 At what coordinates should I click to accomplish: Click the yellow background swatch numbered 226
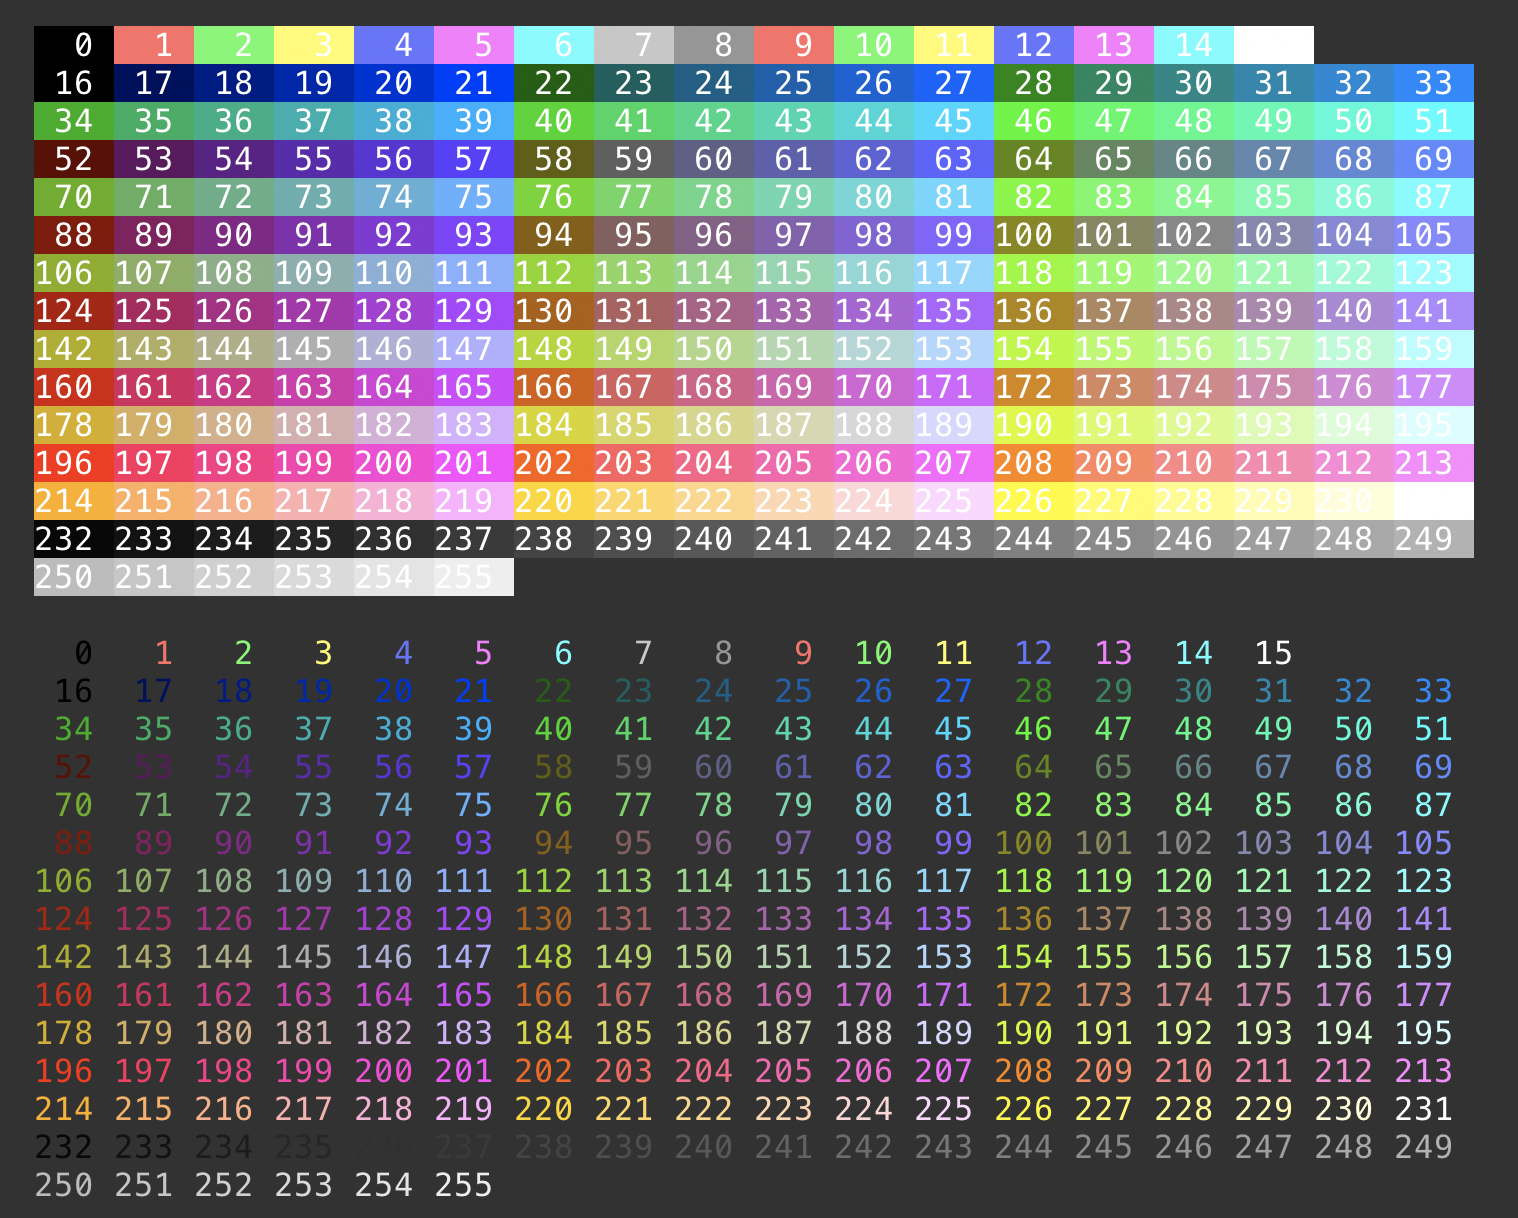[1034, 501]
